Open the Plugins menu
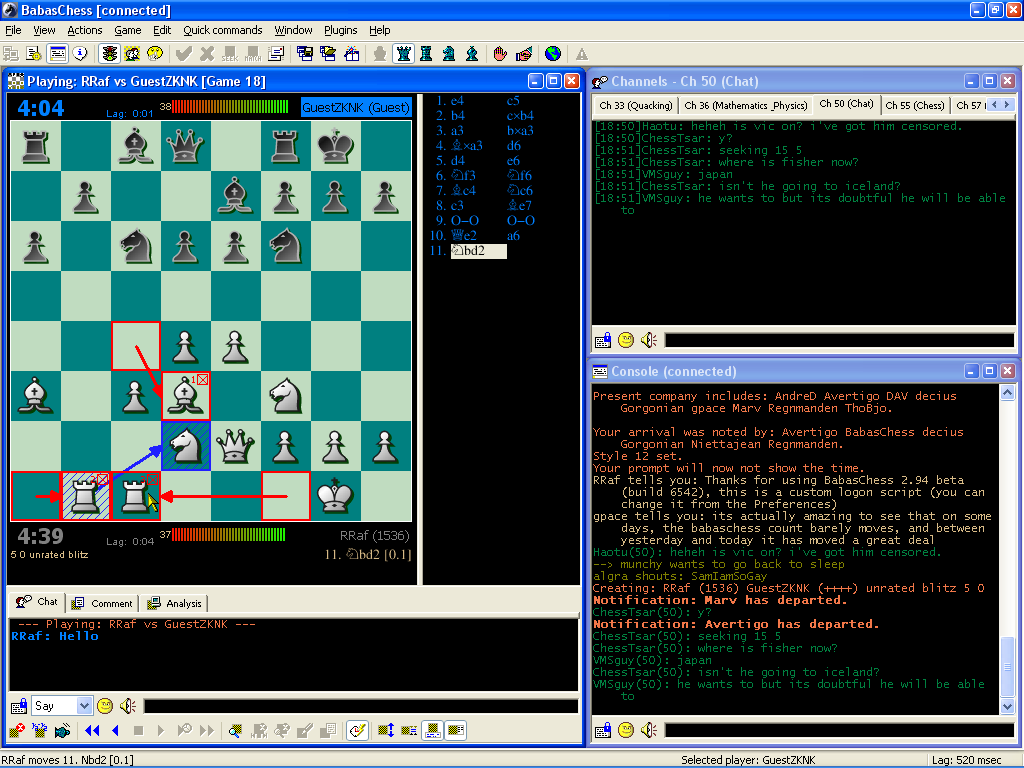 tap(341, 30)
